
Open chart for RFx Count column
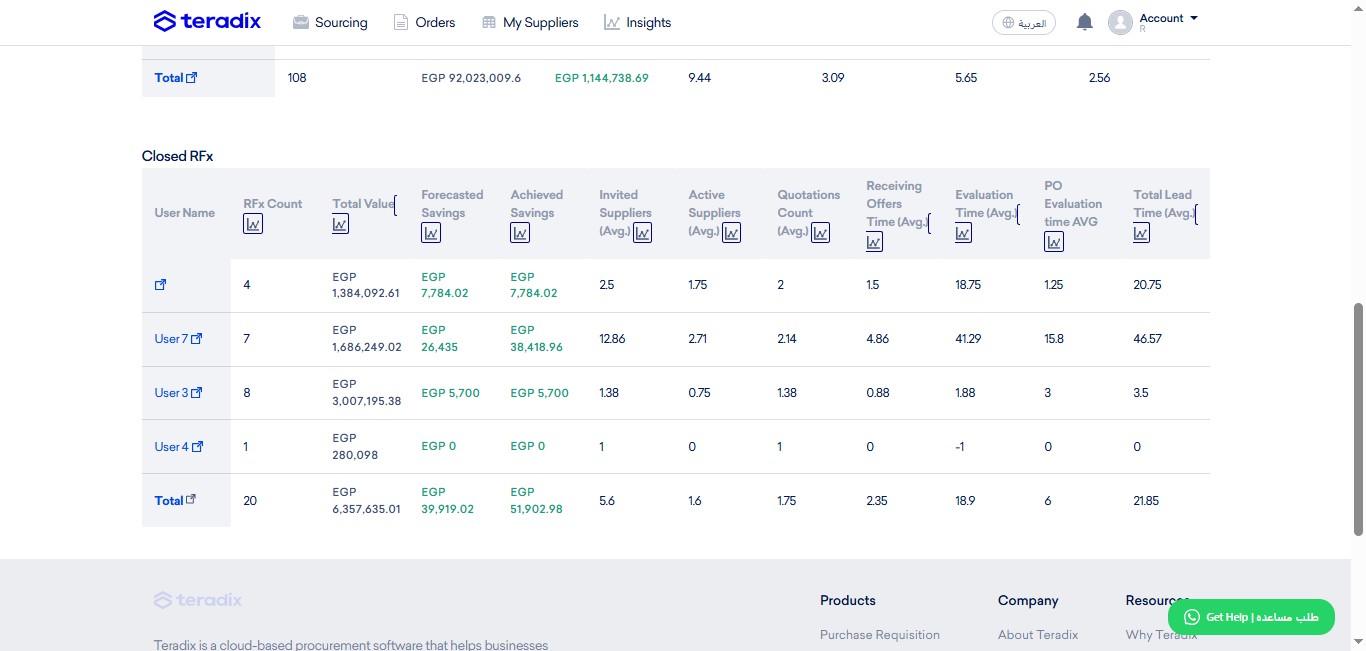(253, 223)
